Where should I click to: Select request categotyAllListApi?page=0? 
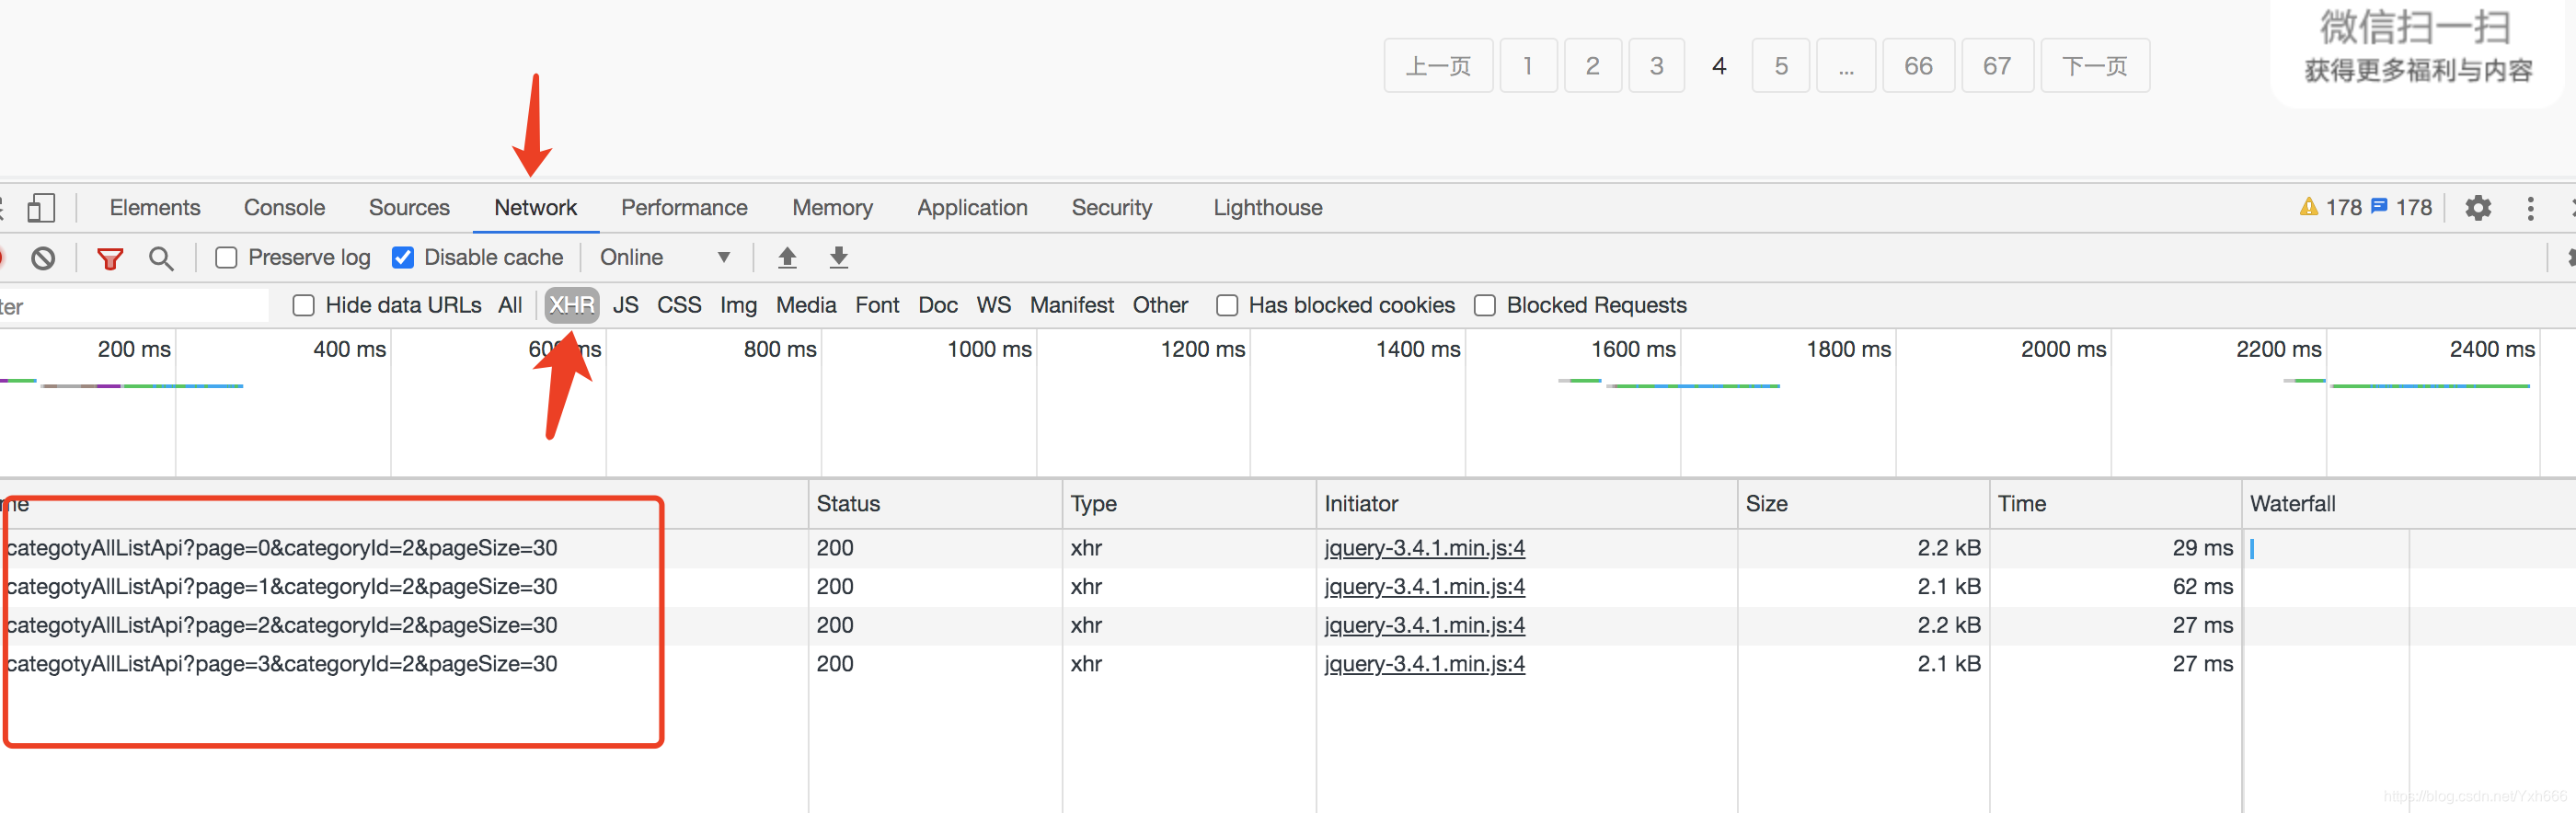pyautogui.click(x=281, y=548)
